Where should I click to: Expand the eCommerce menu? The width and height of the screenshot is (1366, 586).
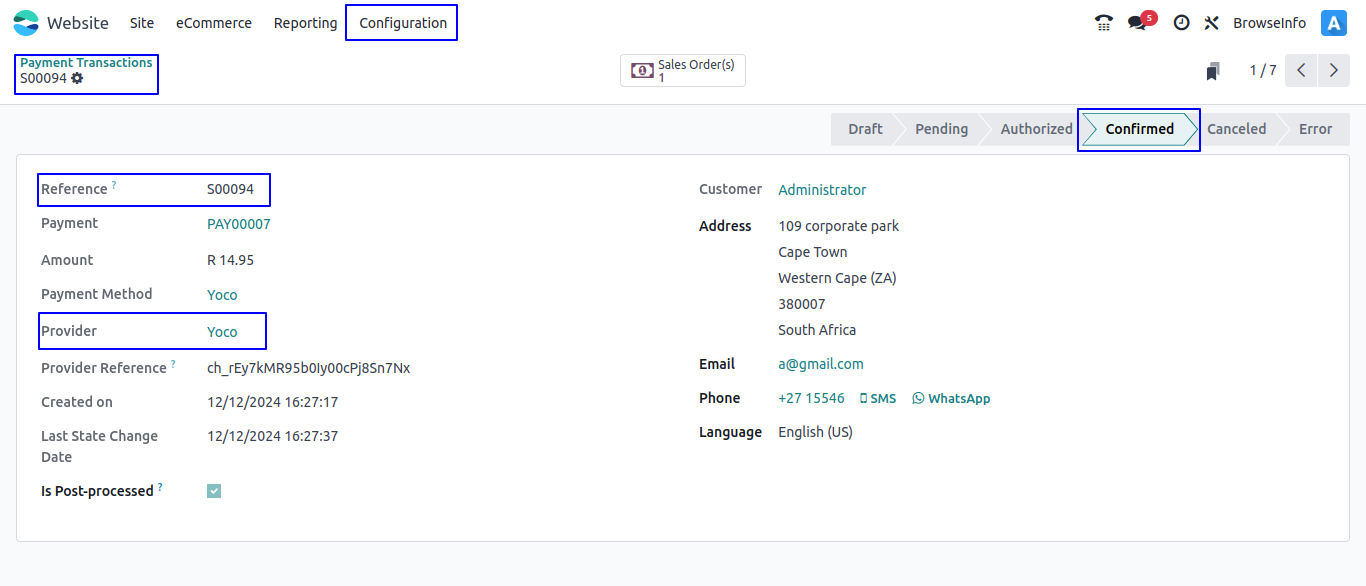click(x=214, y=23)
